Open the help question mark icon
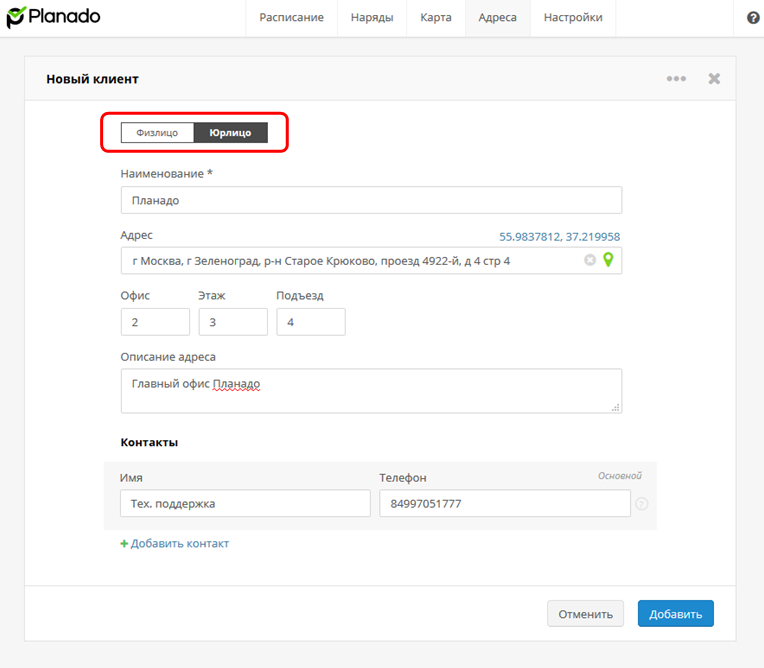The image size is (764, 668). point(753,18)
